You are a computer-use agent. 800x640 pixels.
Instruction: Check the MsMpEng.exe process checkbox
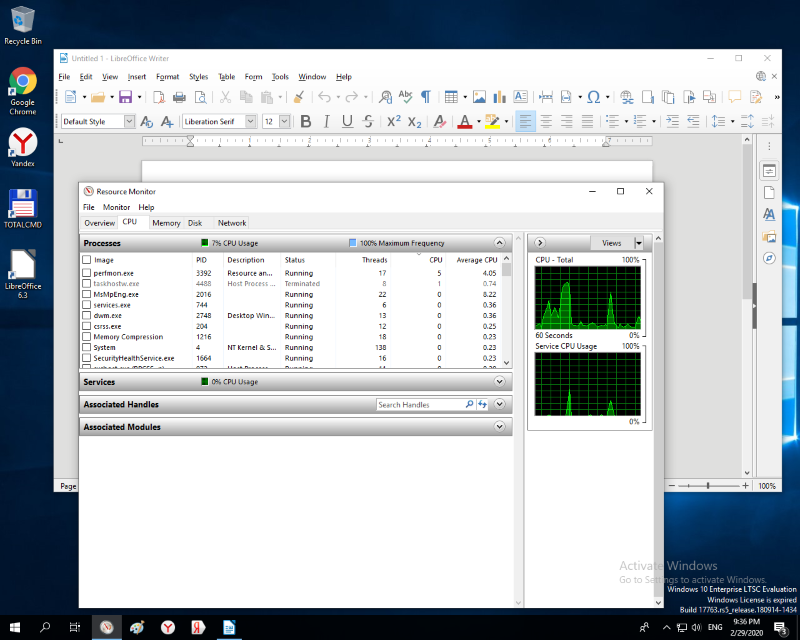87,294
